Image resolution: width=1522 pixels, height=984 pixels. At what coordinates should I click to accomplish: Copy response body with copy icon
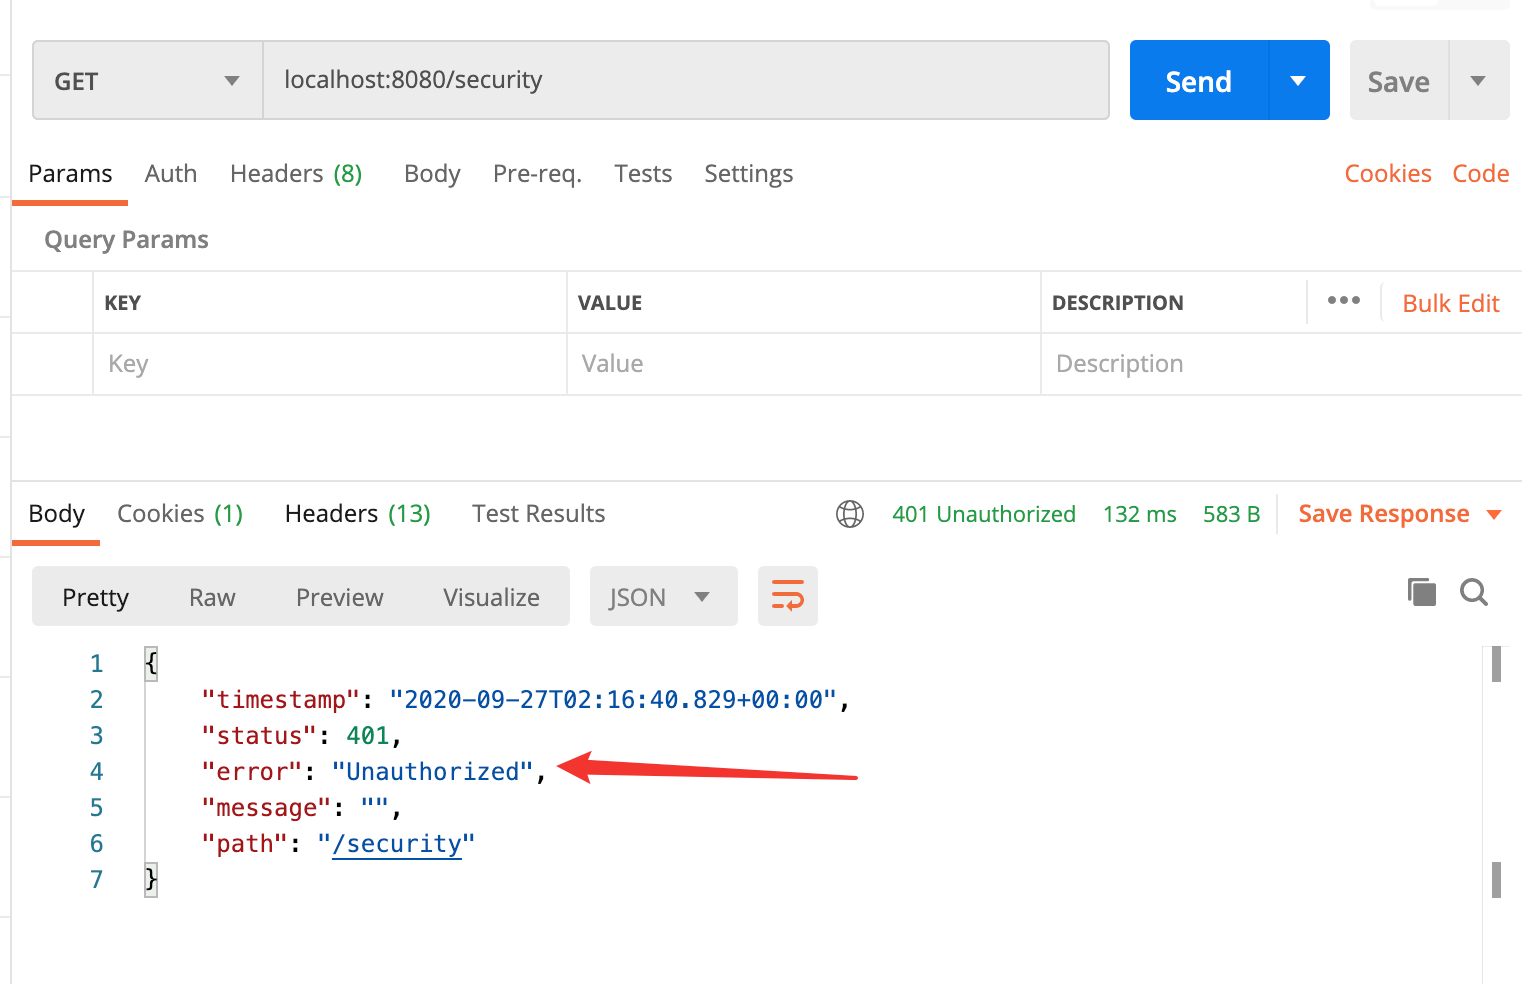1421,592
